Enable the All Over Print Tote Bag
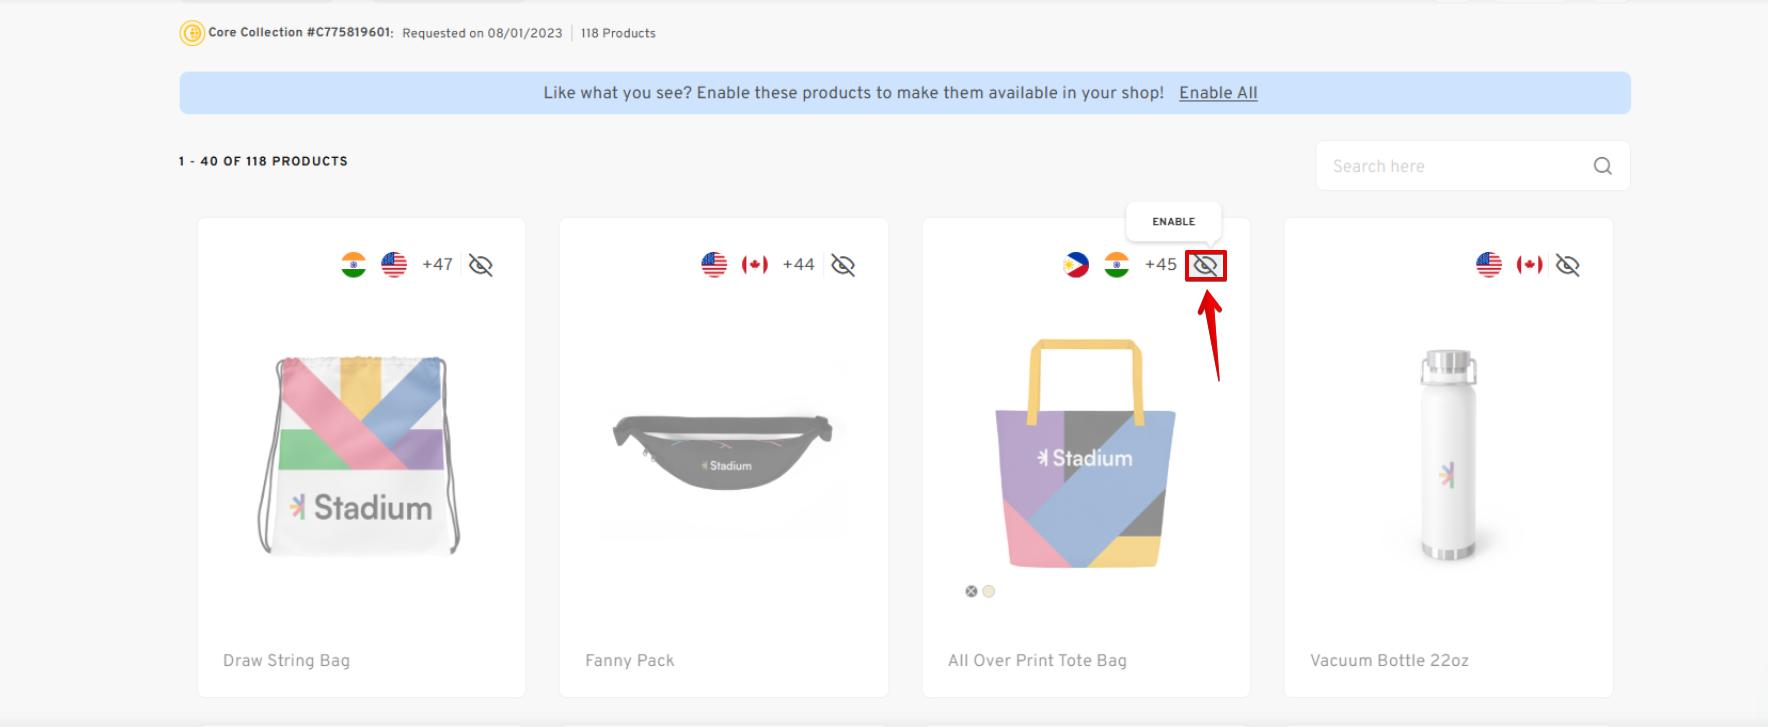Screen dimensions: 1768x728 coord(1206,265)
